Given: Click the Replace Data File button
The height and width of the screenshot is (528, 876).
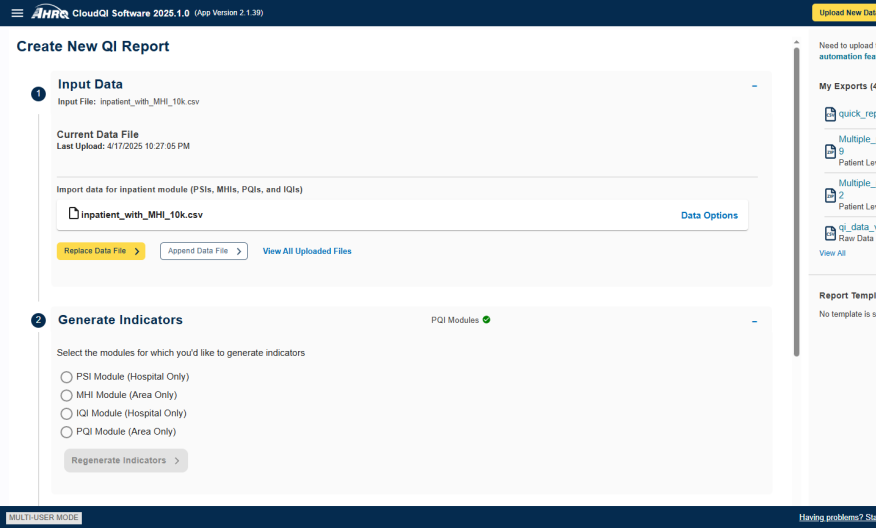Looking at the screenshot, I should coord(101,251).
